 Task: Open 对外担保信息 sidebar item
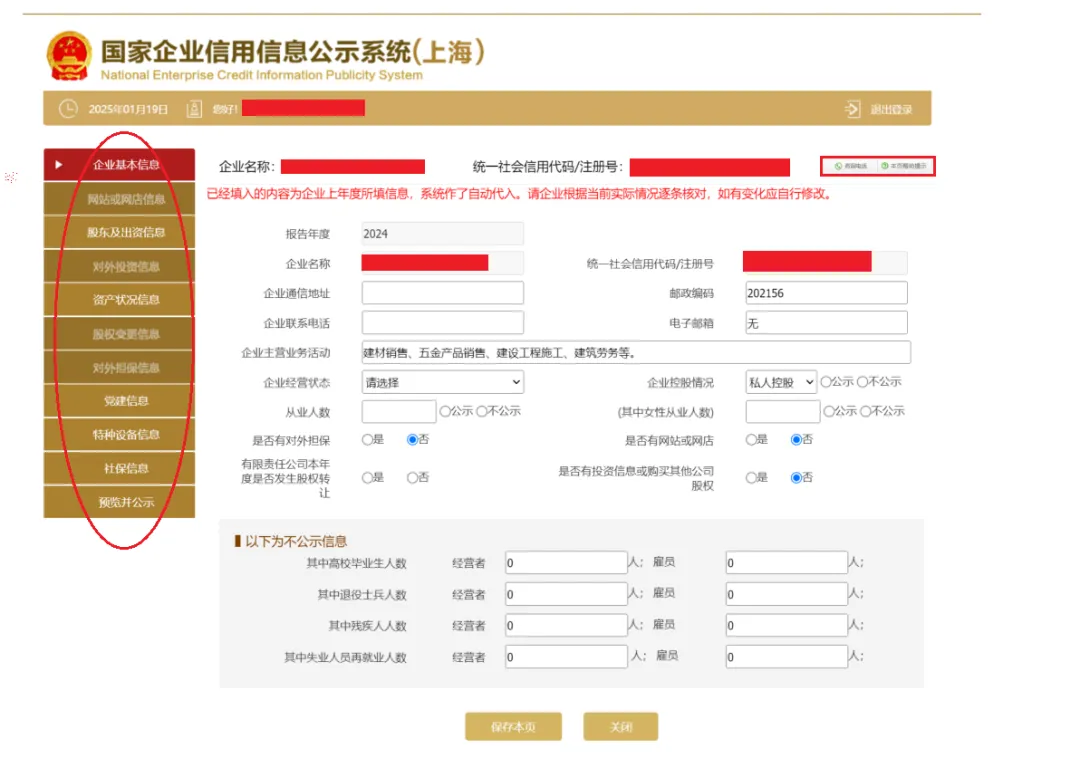click(x=119, y=368)
